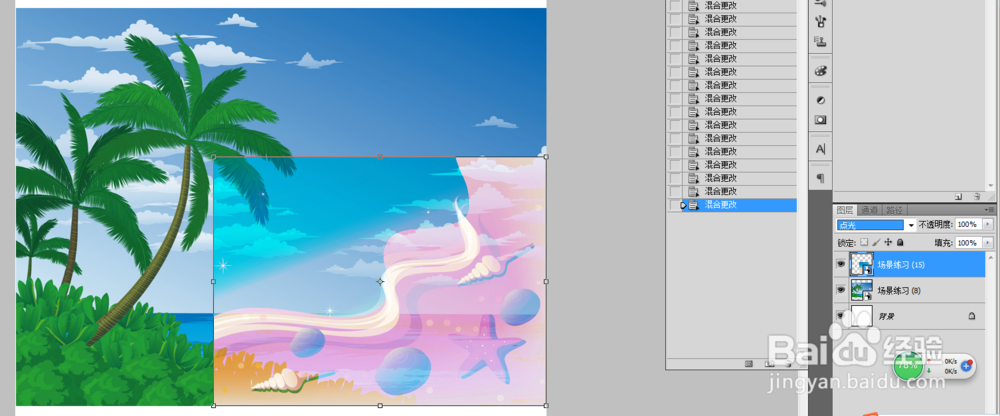Screen dimensions: 1000x416
Task: Open the 填充 fill slider arrow
Action: click(989, 242)
